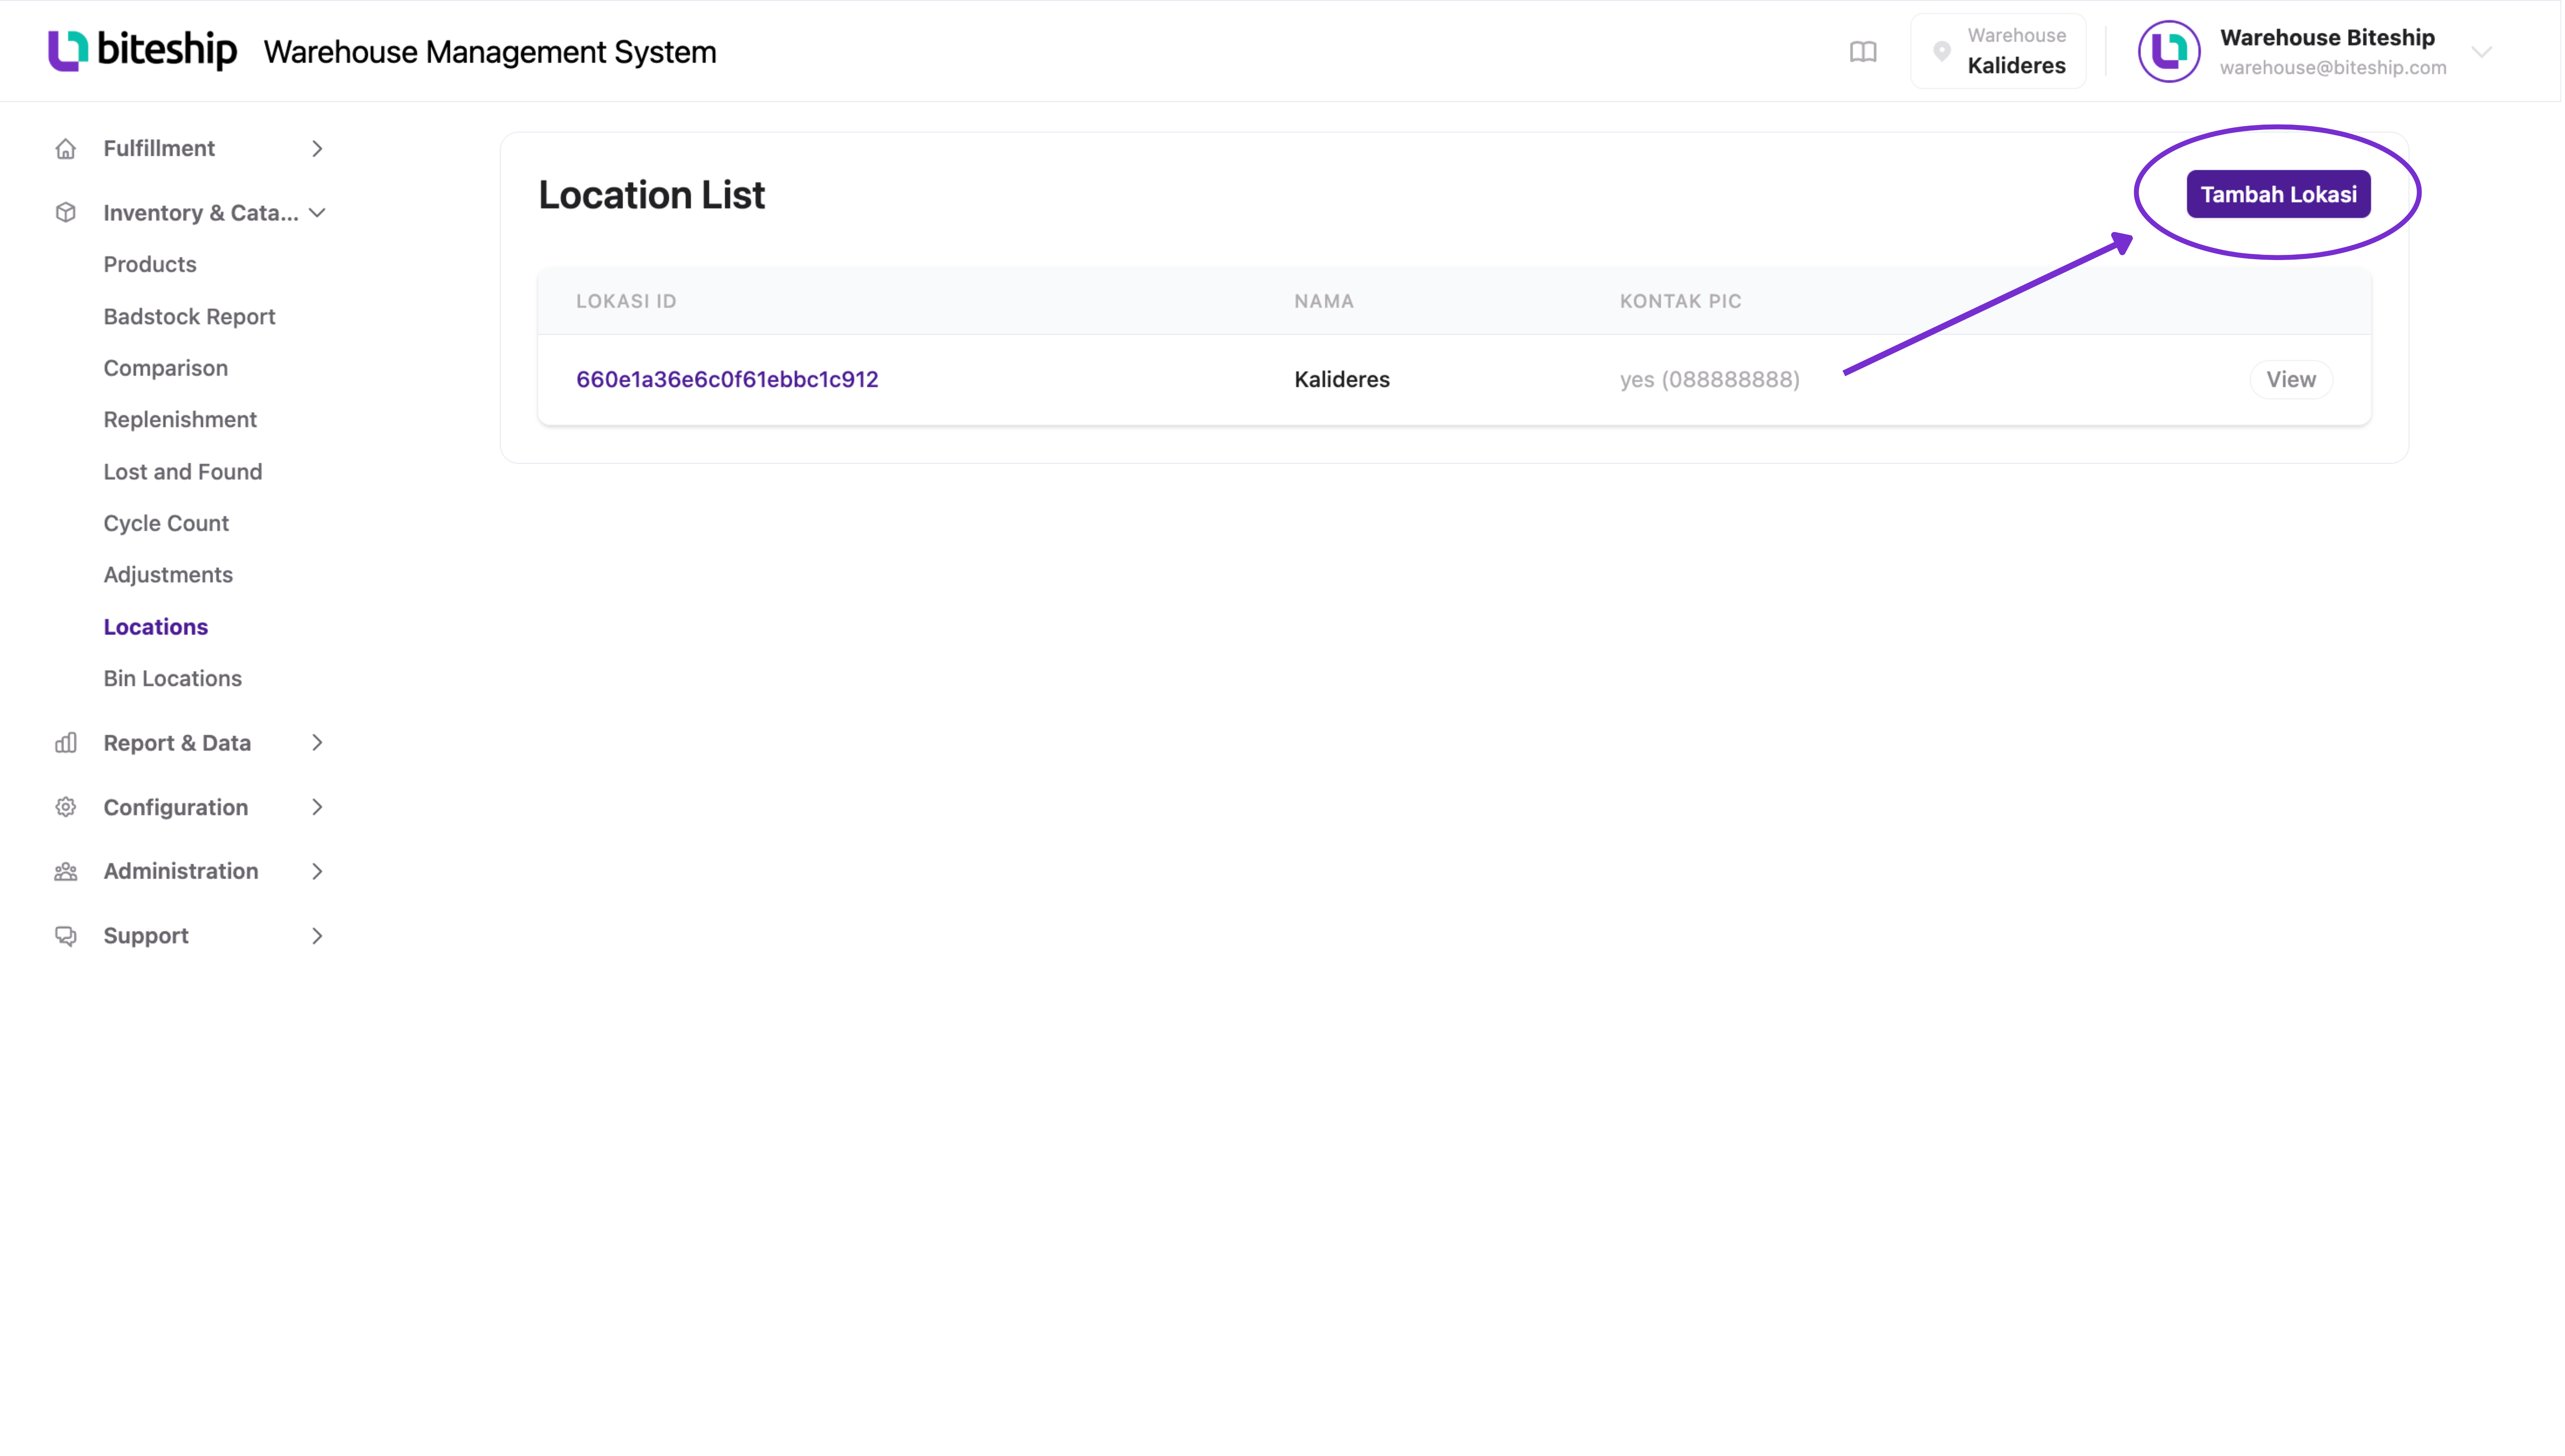Expand the Report & Data chevron
The height and width of the screenshot is (1456, 2565).
pos(317,743)
